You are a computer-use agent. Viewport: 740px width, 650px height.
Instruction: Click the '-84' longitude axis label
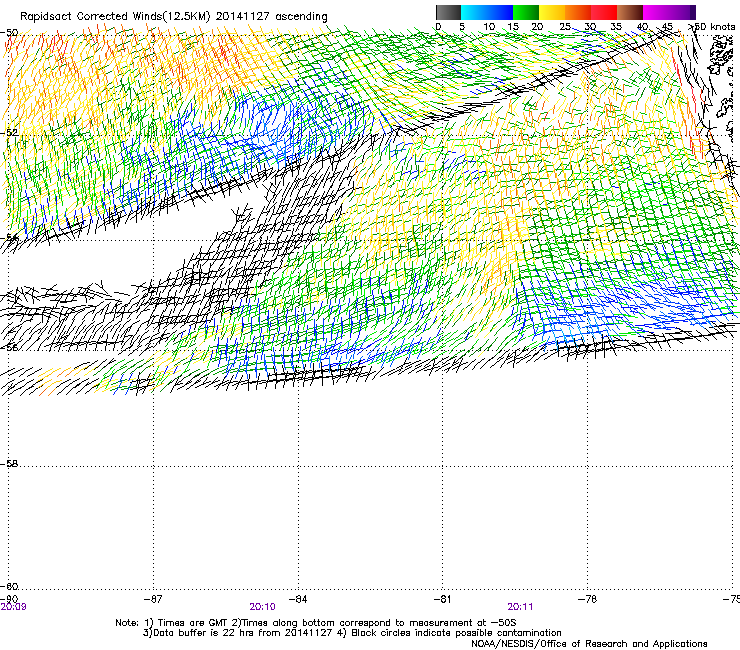tap(298, 599)
